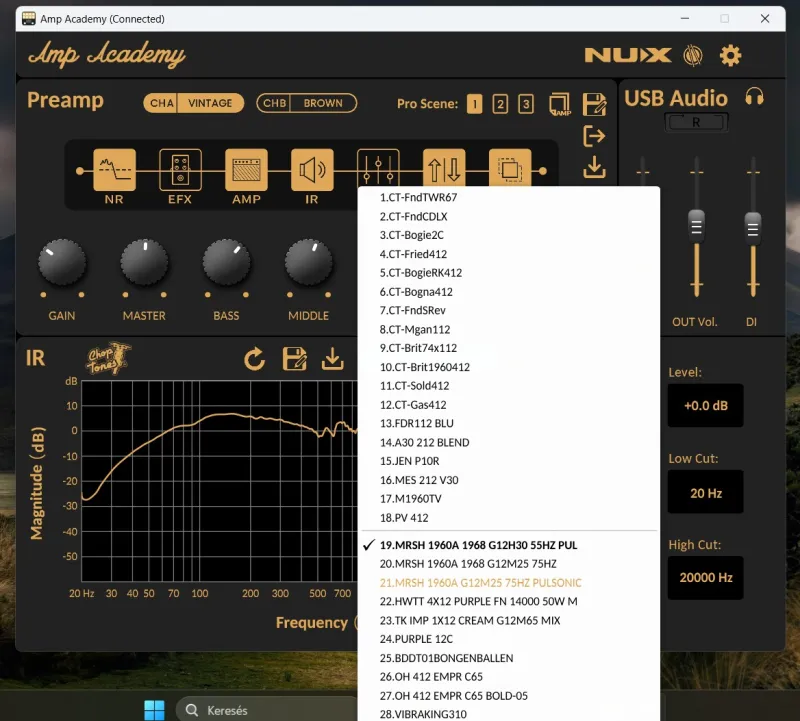The width and height of the screenshot is (800, 721).
Task: Open settings with the gear icon
Action: coord(731,56)
